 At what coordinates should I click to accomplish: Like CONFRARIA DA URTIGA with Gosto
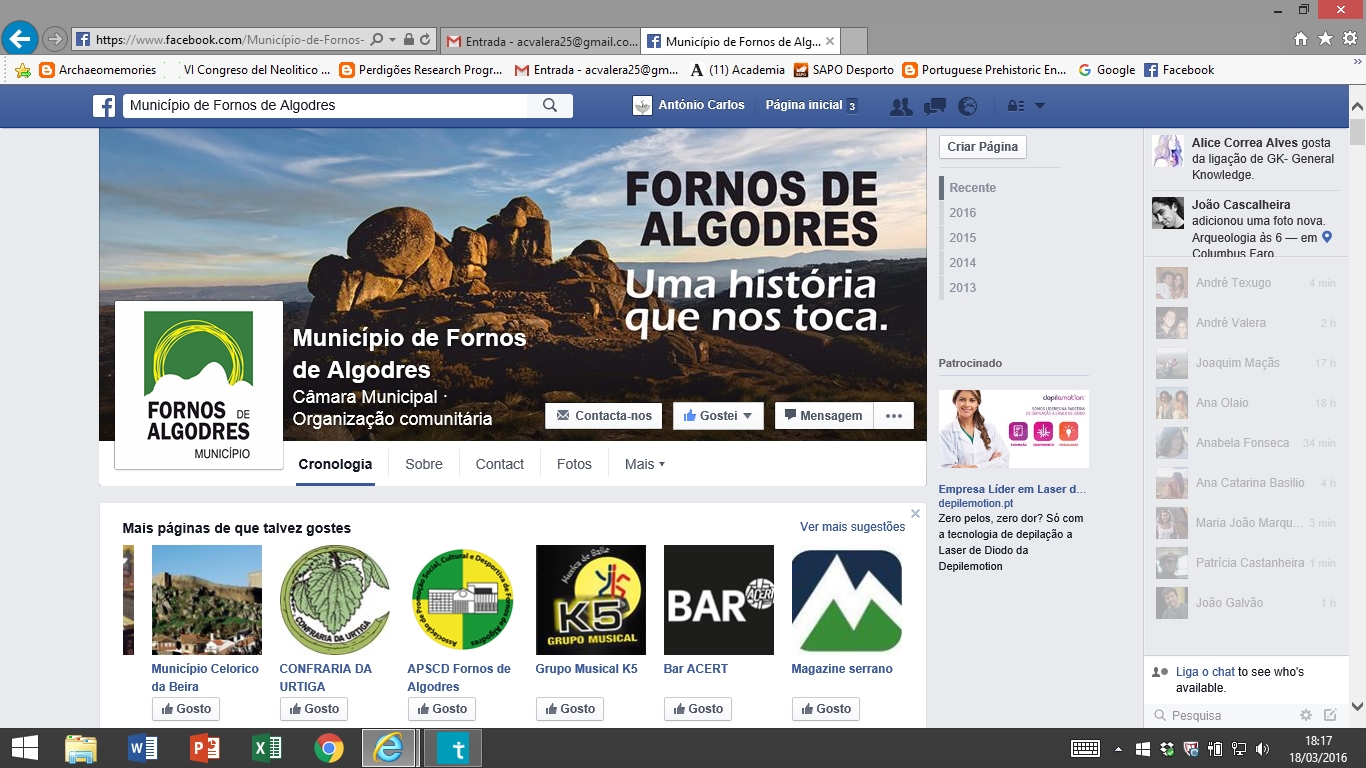tap(313, 709)
